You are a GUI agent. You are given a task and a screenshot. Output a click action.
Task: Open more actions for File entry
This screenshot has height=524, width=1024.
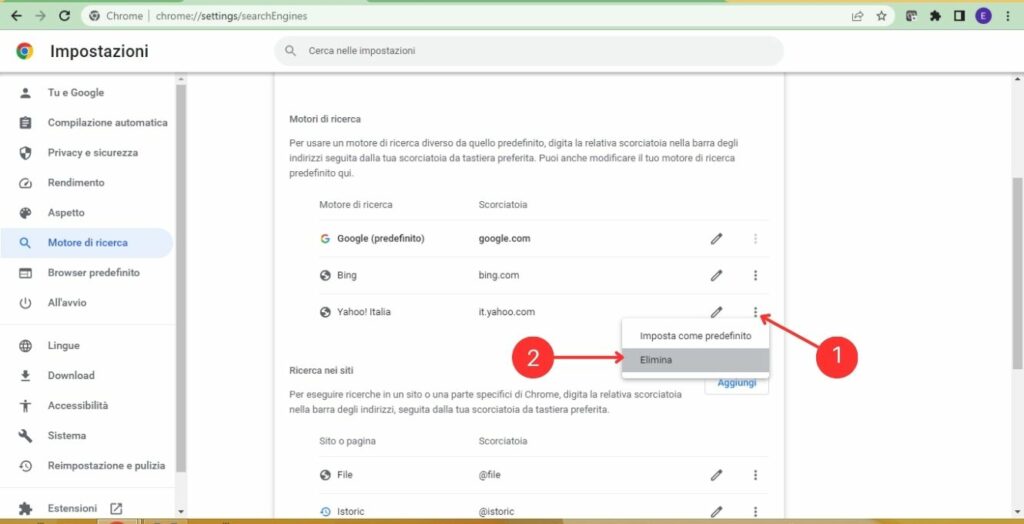point(756,475)
